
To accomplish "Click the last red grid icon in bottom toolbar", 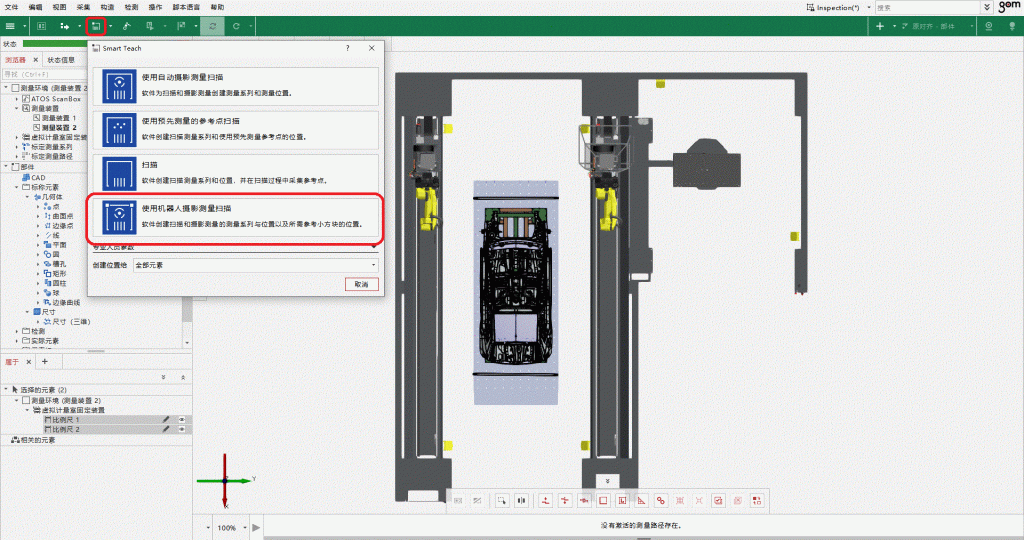I will (x=756, y=500).
